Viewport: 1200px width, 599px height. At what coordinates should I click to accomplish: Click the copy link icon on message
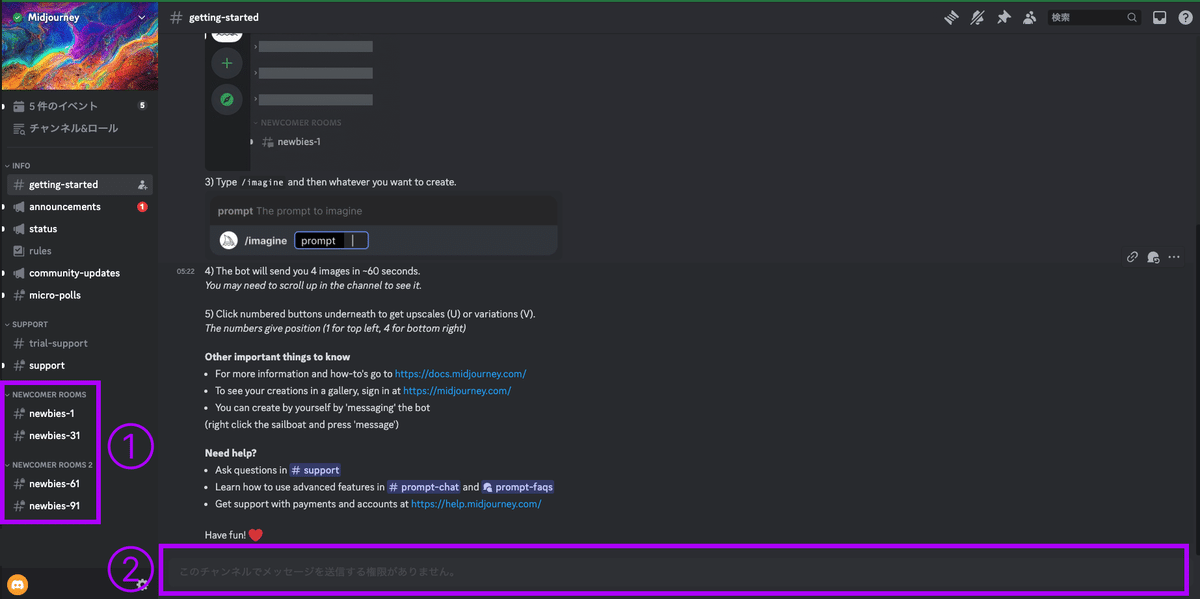point(1132,256)
